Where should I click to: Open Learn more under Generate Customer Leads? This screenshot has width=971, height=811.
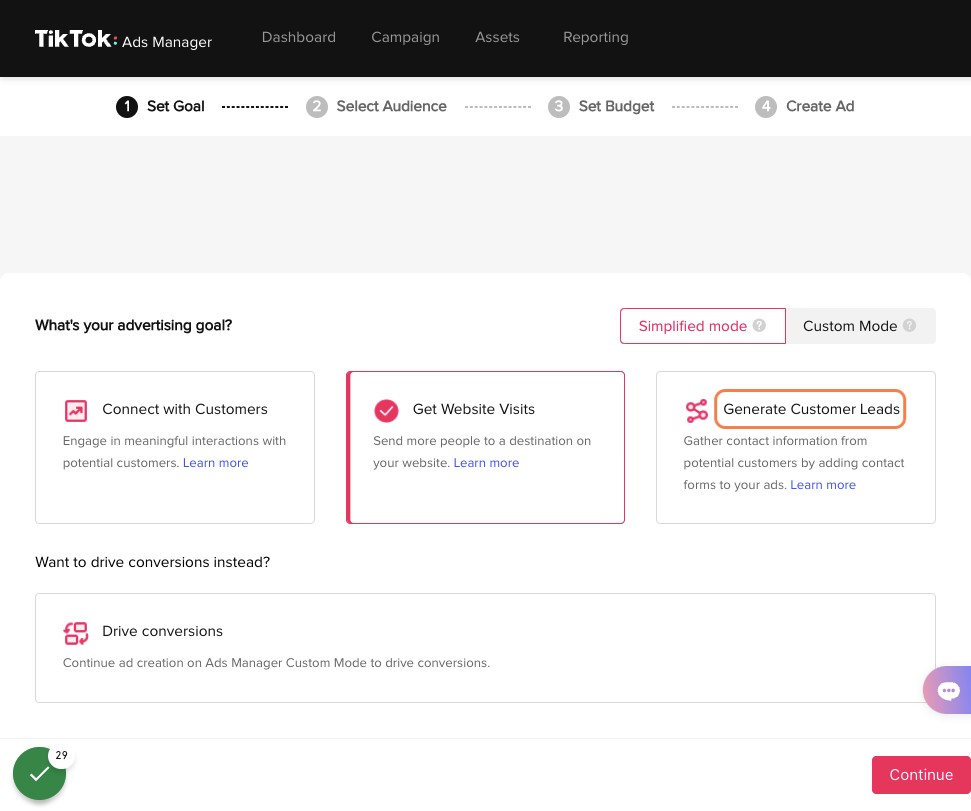[823, 485]
